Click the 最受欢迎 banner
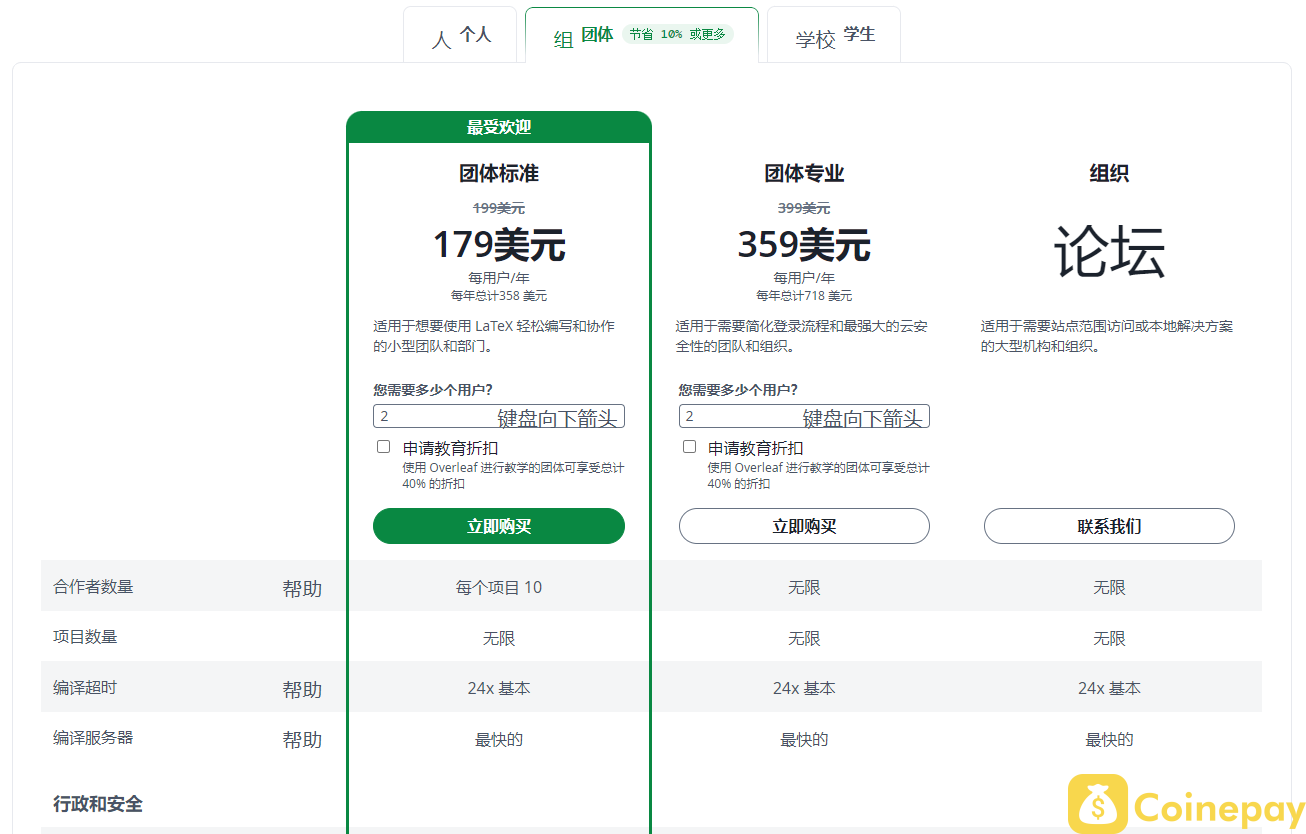Viewport: 1306px width, 834px height. point(499,127)
